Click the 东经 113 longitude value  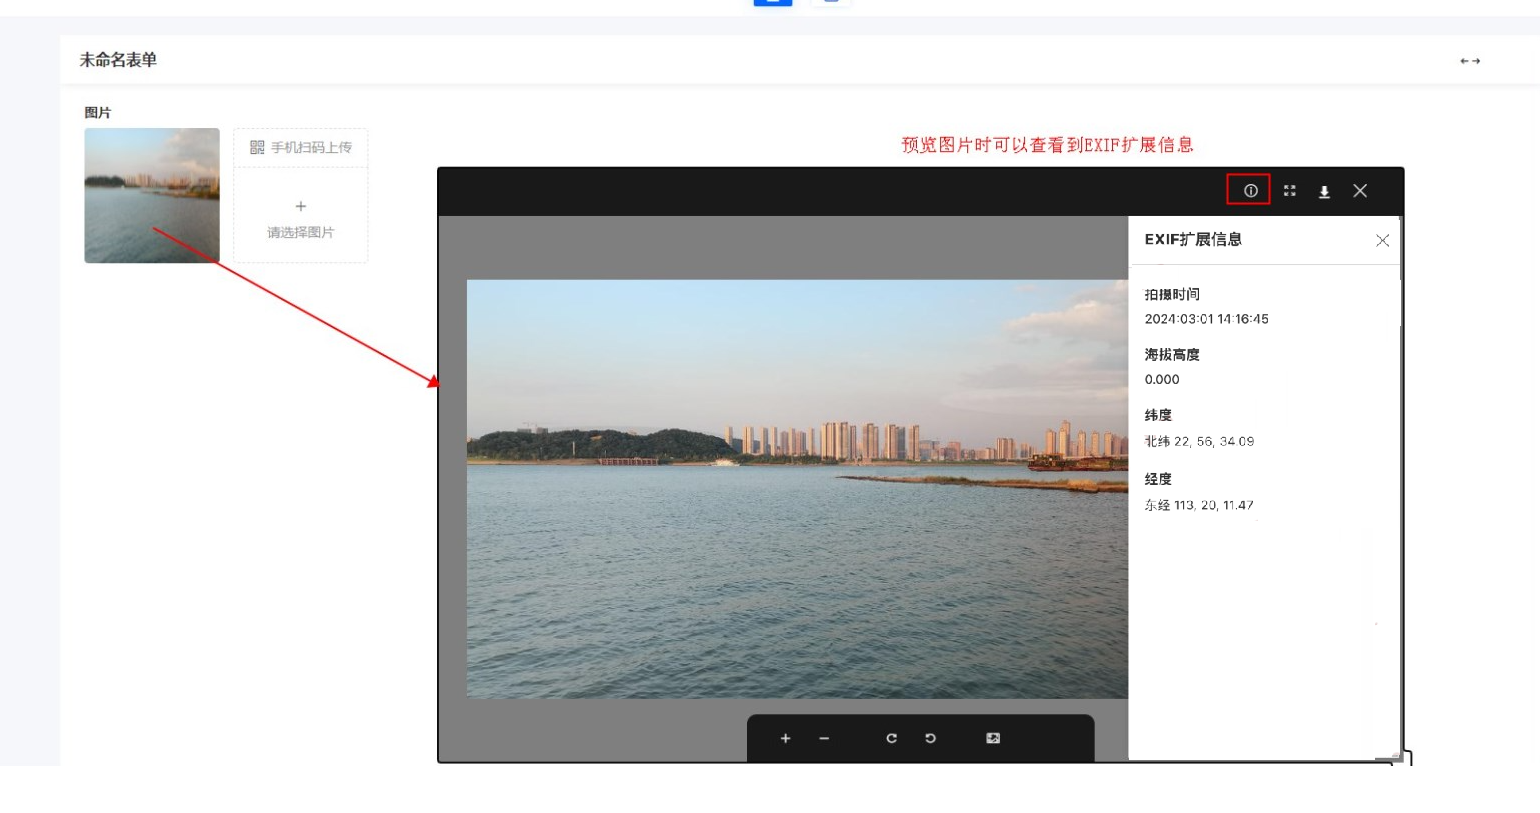coord(1199,505)
